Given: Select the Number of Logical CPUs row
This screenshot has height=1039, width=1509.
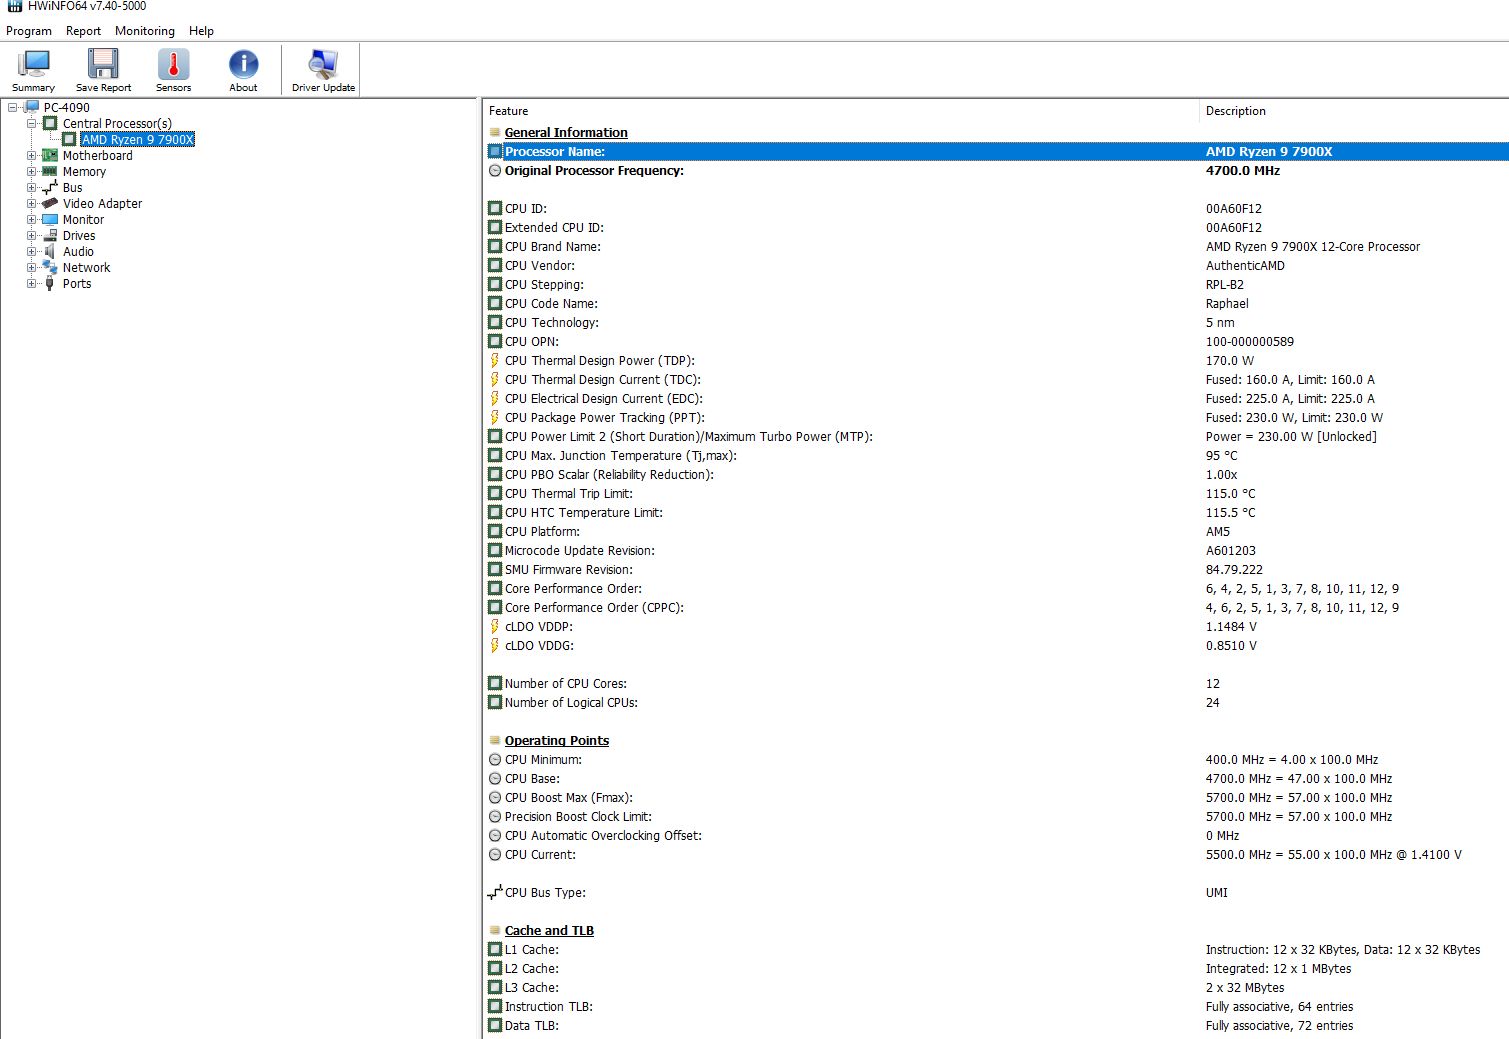Looking at the screenshot, I should 996,703.
